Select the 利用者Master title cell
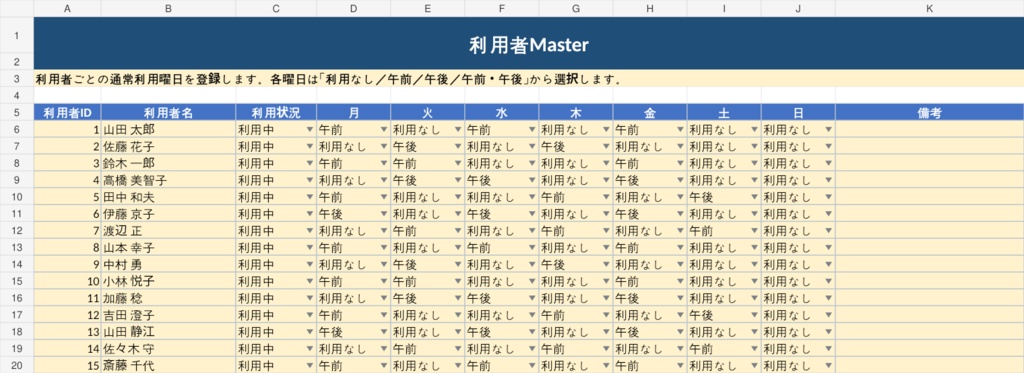The image size is (1024, 373). 528,43
